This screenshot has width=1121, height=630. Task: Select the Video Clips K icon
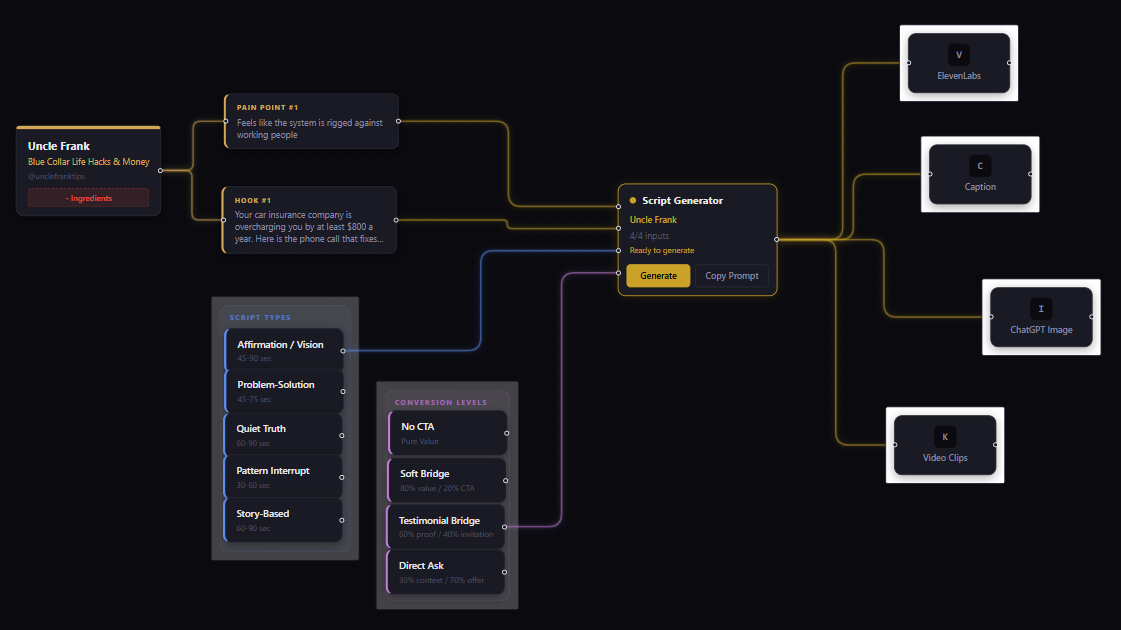pos(944,437)
